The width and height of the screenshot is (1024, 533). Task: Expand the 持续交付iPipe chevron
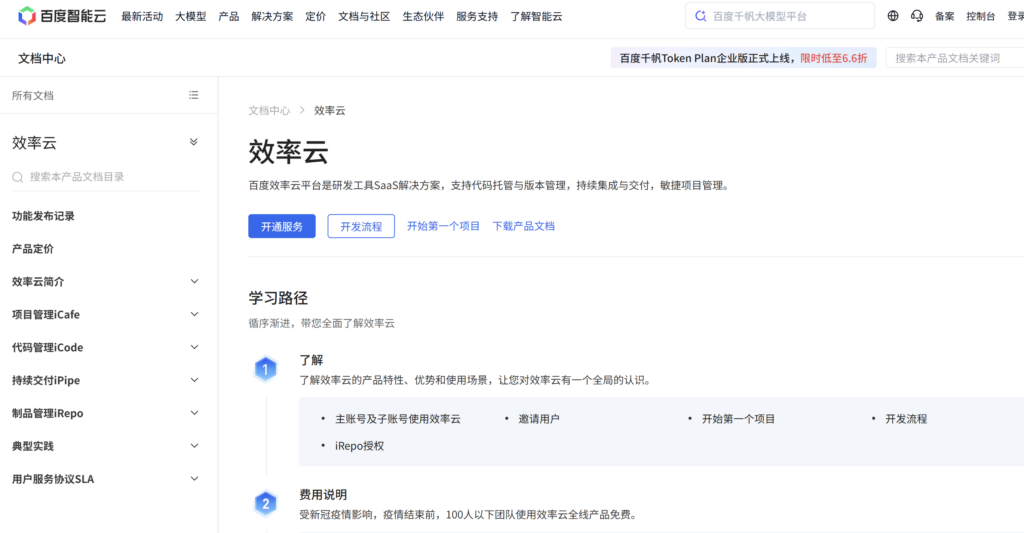[195, 380]
